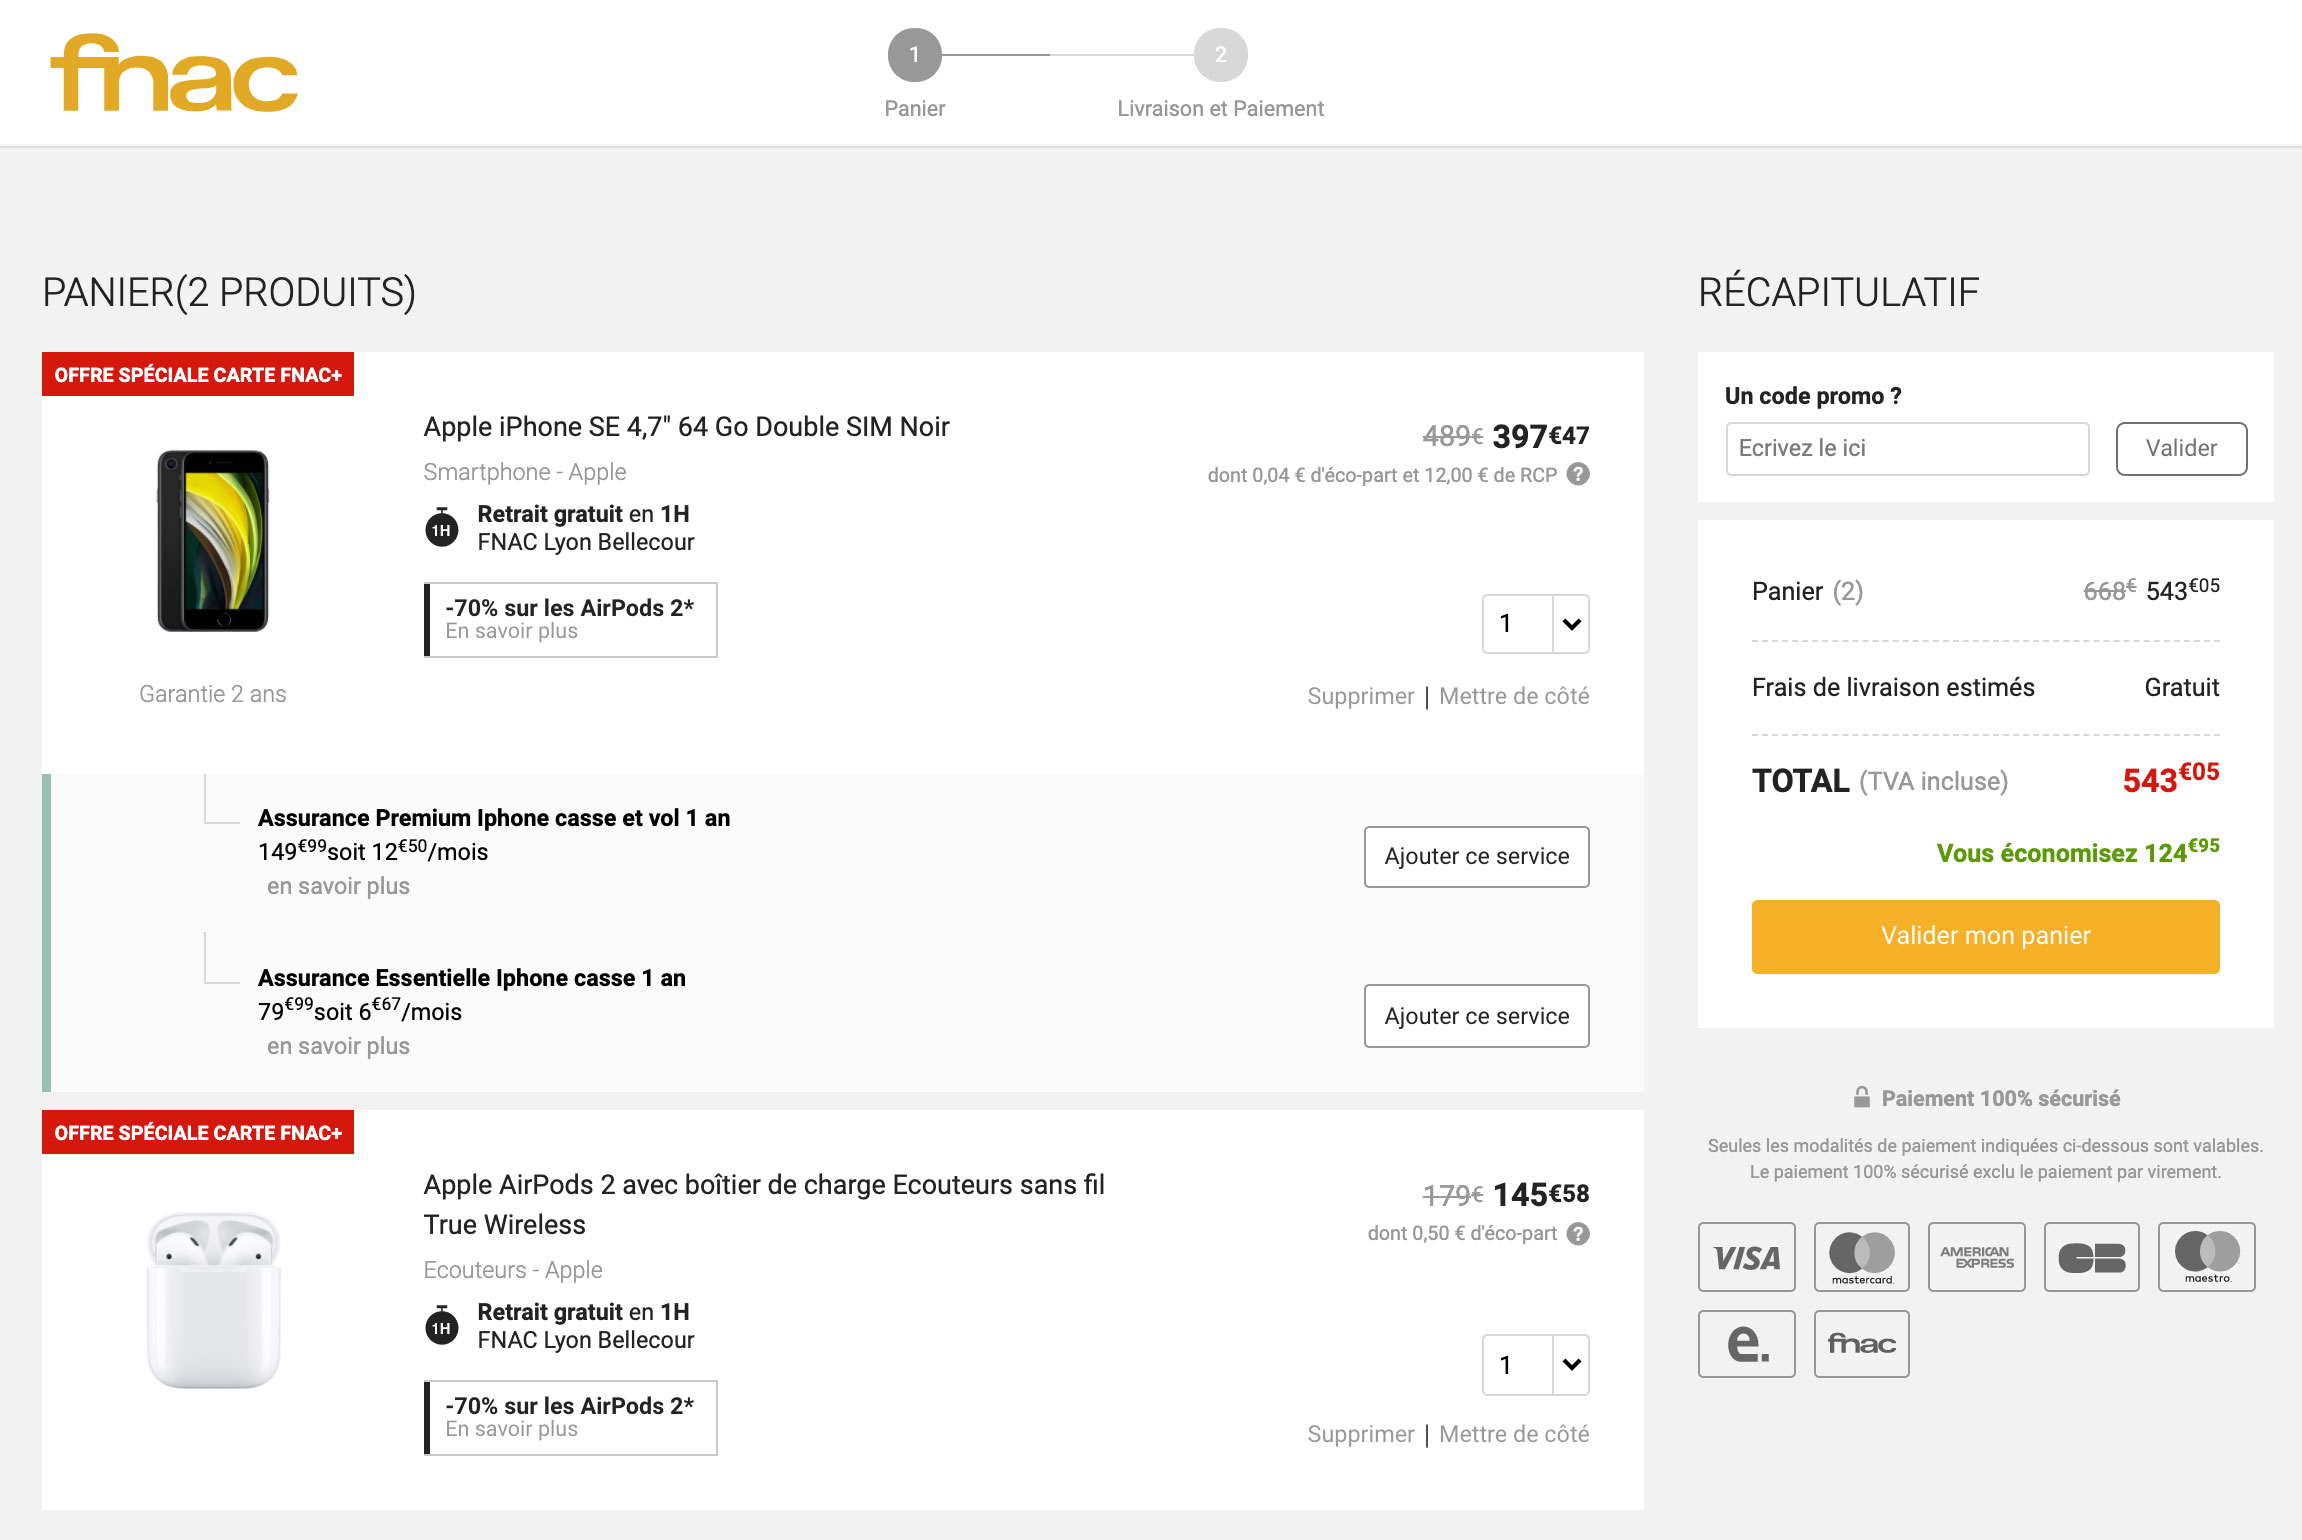Click the iPhone SE product thumbnail
The width and height of the screenshot is (2302, 1540).
pyautogui.click(x=213, y=541)
